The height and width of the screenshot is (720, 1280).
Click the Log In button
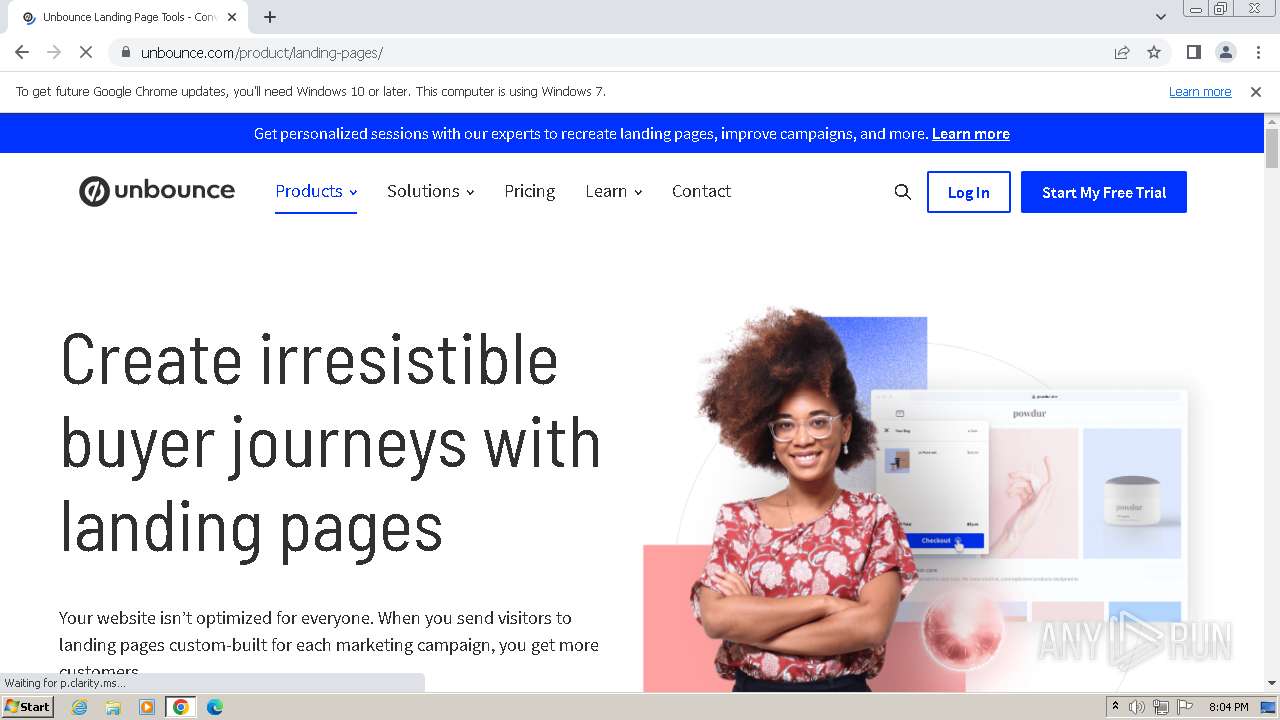968,192
